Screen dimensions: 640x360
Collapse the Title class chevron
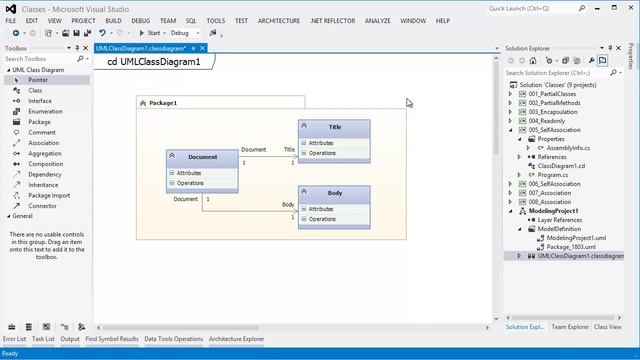pos(304,126)
